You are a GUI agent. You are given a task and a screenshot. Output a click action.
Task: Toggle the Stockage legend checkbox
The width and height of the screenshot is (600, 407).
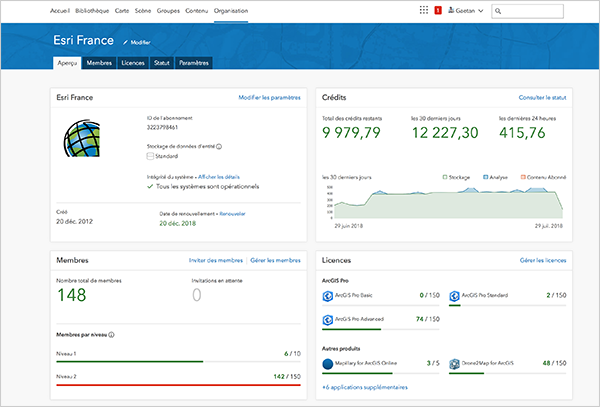point(445,177)
